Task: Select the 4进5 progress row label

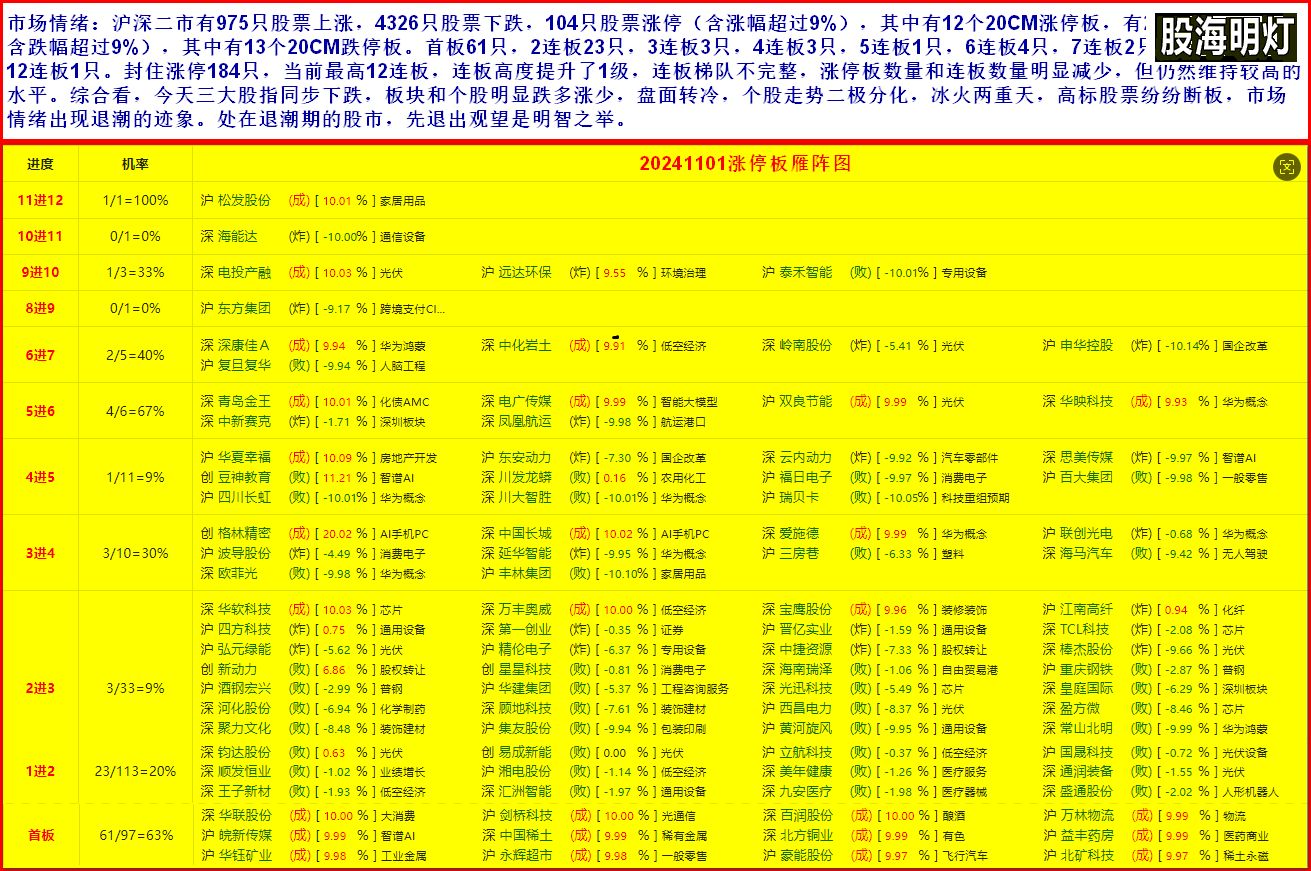Action: tap(40, 477)
